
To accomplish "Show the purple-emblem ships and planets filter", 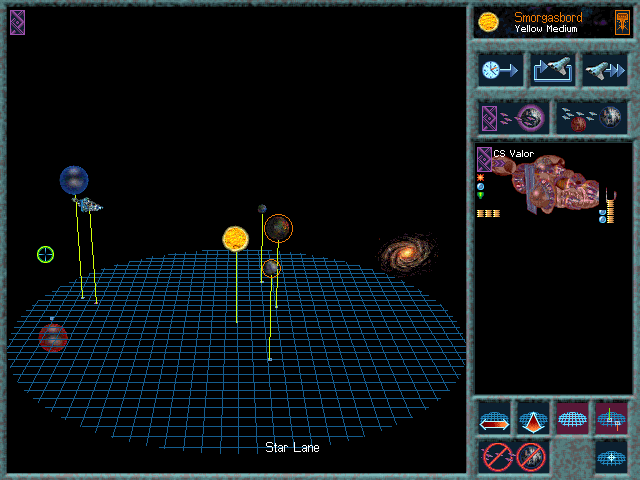I will [x=513, y=118].
